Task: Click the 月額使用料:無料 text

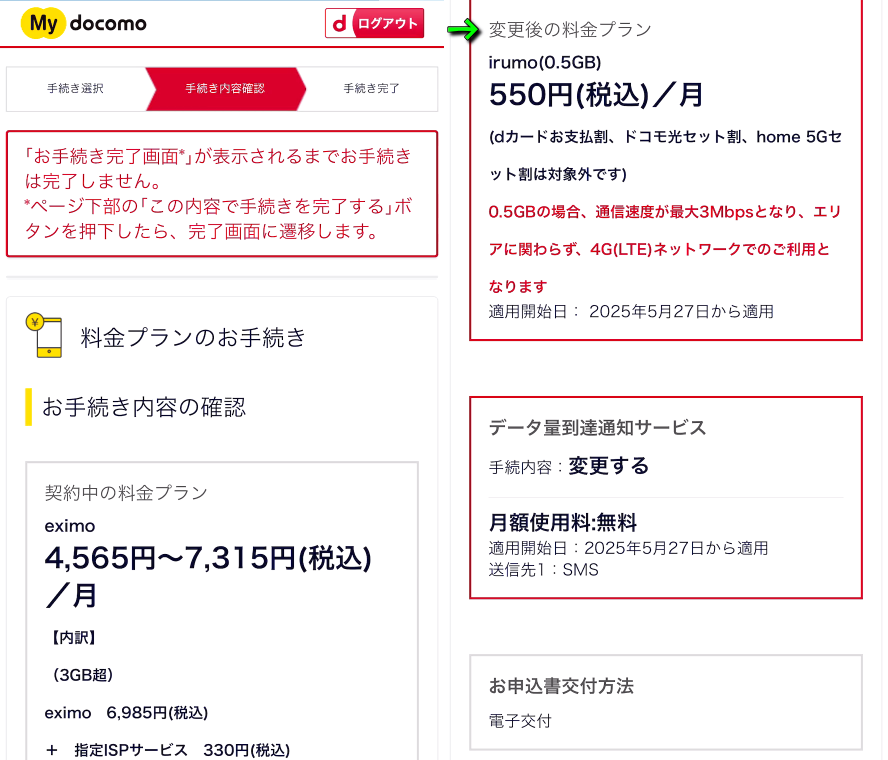Action: click(x=562, y=522)
